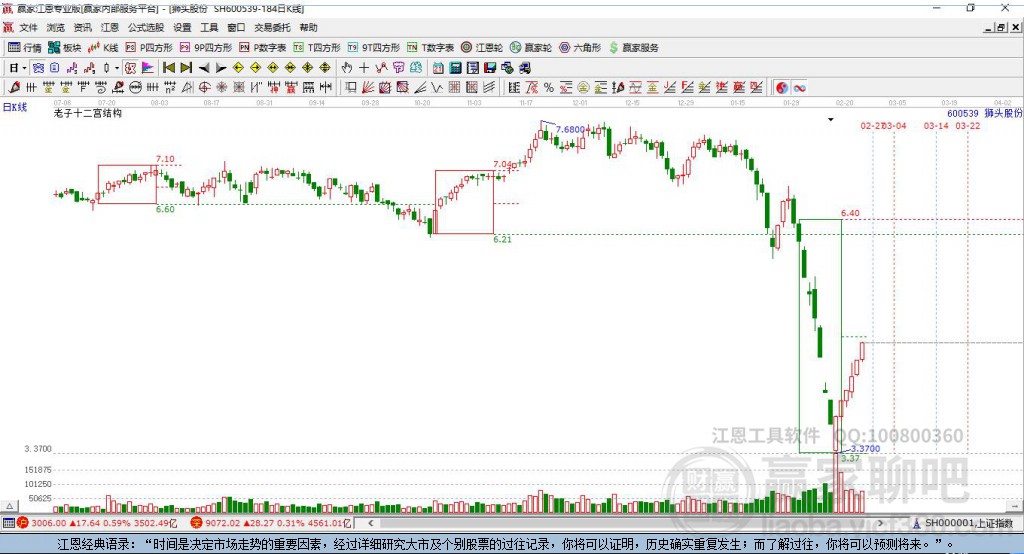Open 赢家服务 dollar-sign service button
The height and width of the screenshot is (554, 1024).
tap(633, 48)
